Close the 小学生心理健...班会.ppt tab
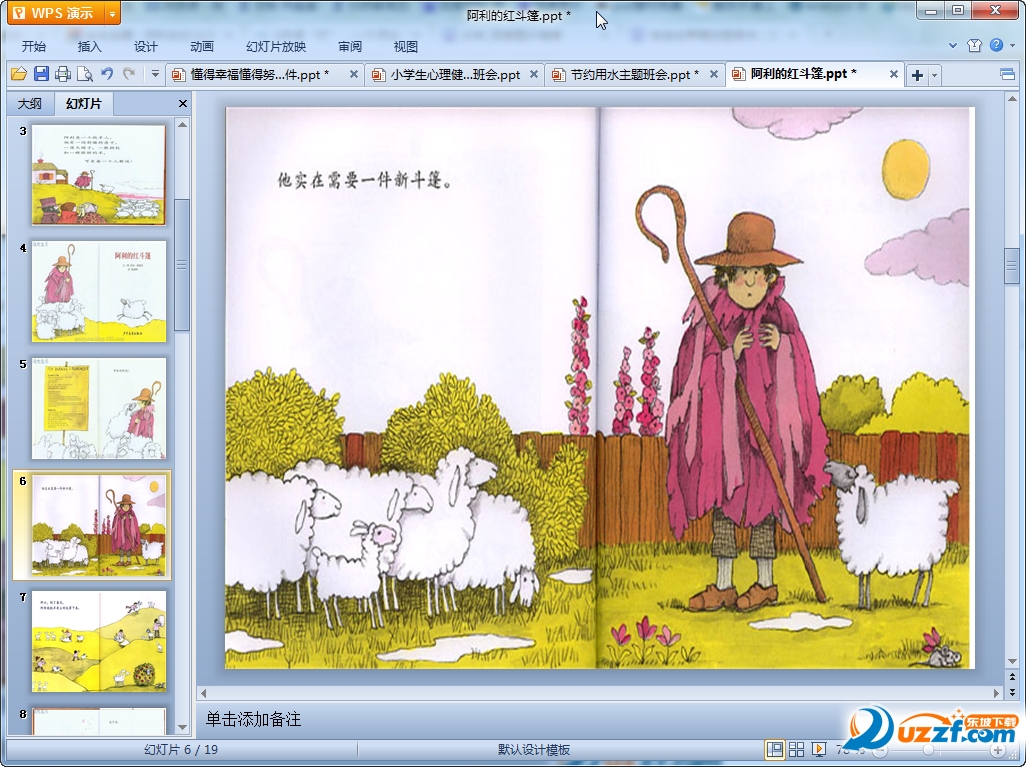 pos(534,74)
